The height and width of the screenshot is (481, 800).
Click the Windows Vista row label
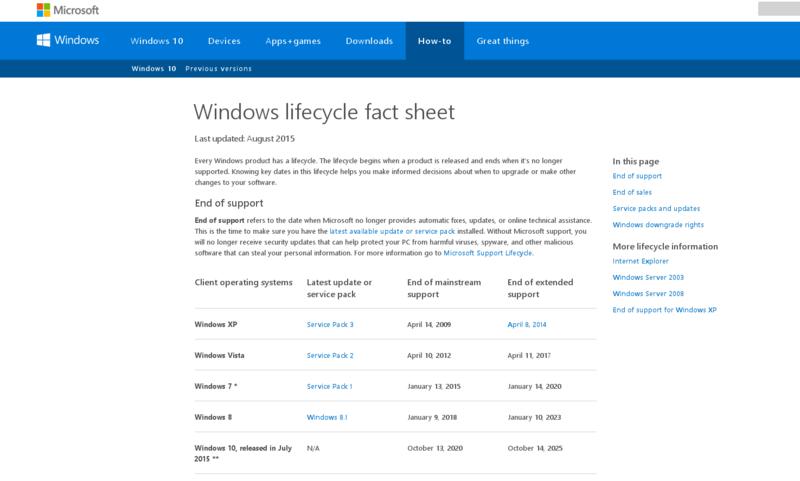pos(219,356)
